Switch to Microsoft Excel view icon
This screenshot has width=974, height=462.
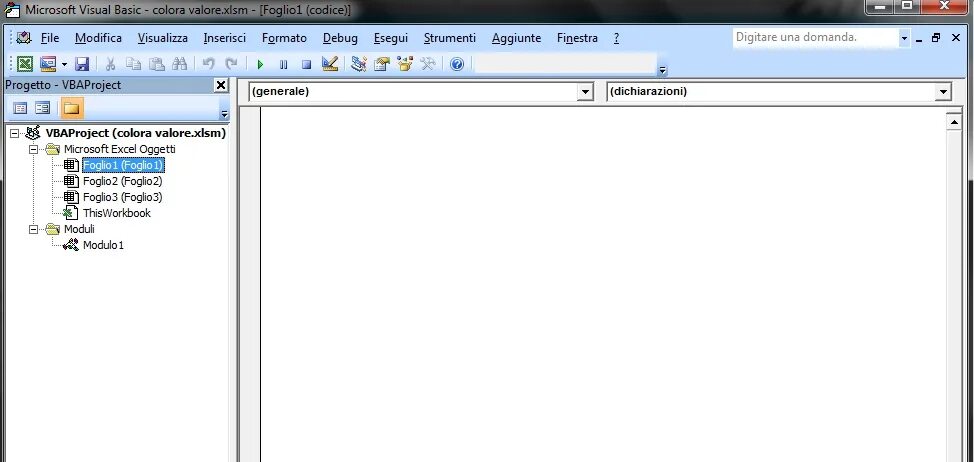tap(25, 64)
